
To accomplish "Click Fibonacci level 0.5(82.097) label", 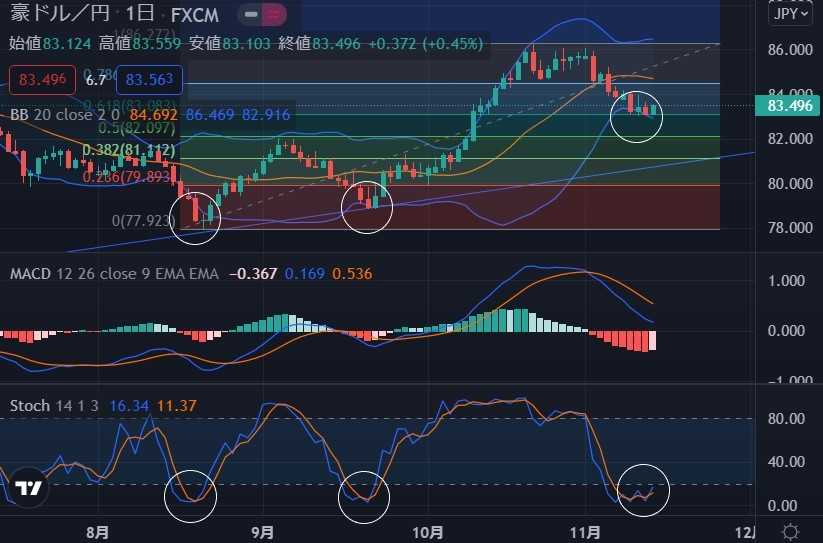I will coord(136,128).
